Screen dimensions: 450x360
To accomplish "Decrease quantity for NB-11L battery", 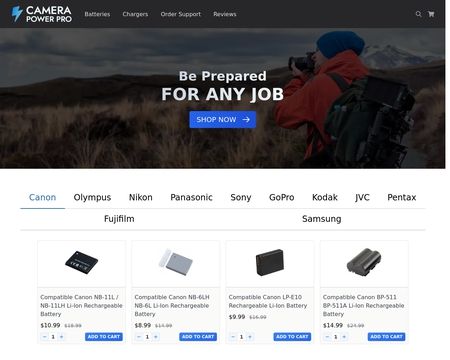I will tap(45, 337).
